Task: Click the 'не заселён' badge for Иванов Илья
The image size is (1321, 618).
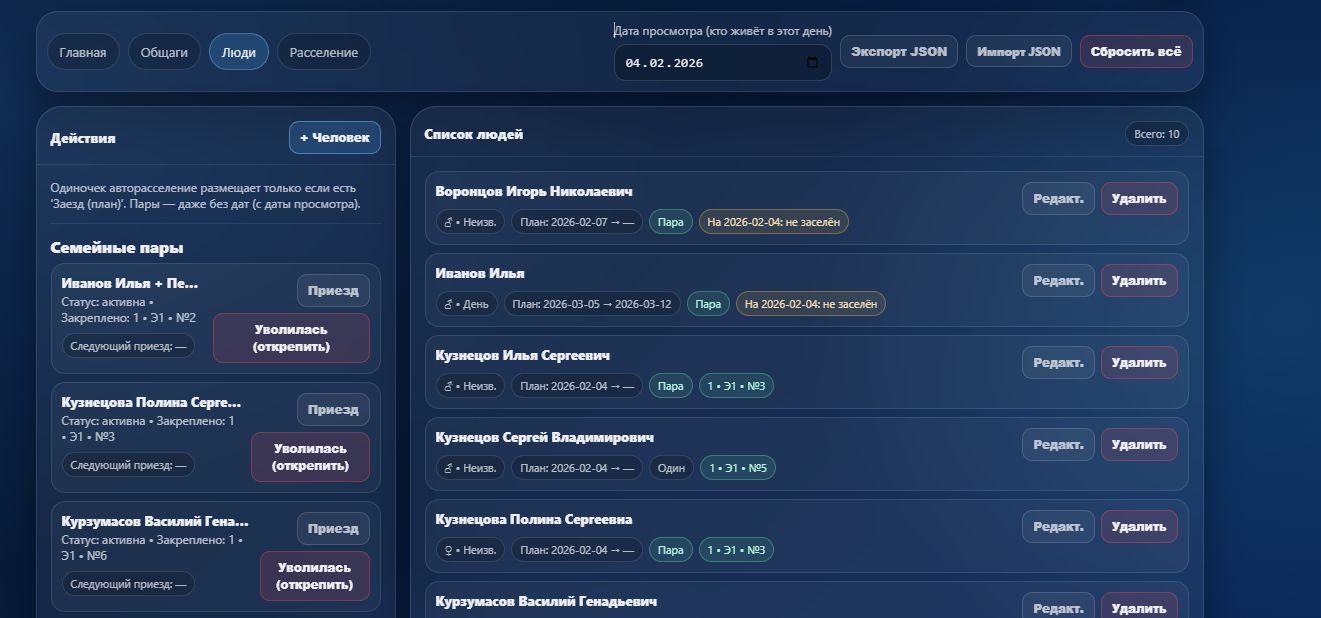Action: [x=810, y=304]
